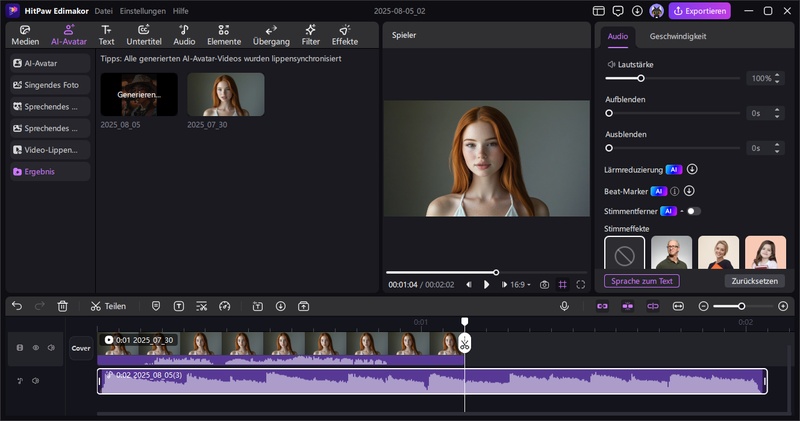This screenshot has width=800, height=421.
Task: Enter fullscreen preview
Action: click(581, 285)
